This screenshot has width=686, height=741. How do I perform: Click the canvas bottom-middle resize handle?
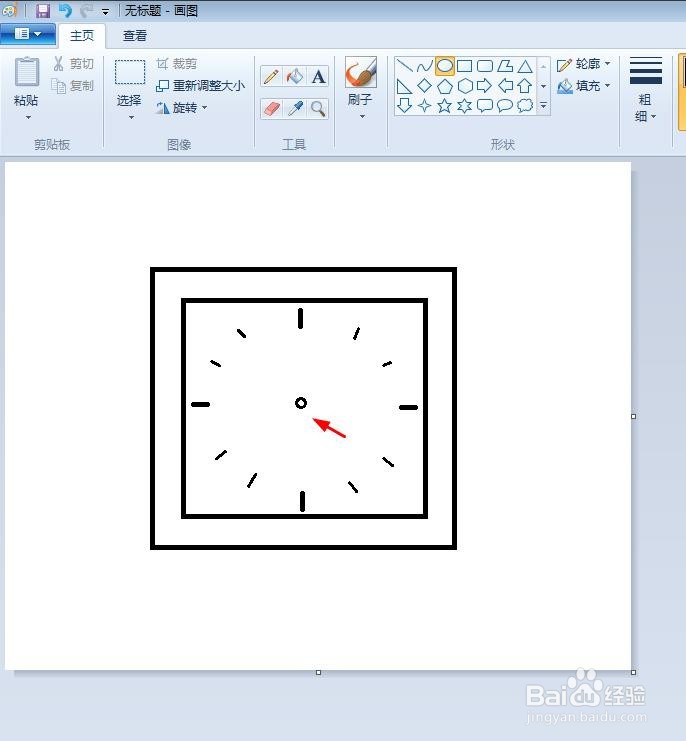coord(318,672)
